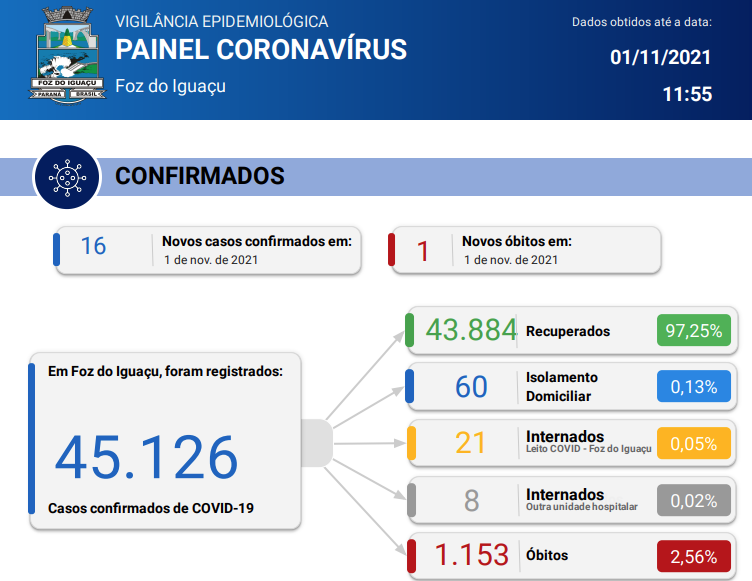The width and height of the screenshot is (752, 581).
Task: Click the date under Novos casos confirmados
Action: pos(211,260)
